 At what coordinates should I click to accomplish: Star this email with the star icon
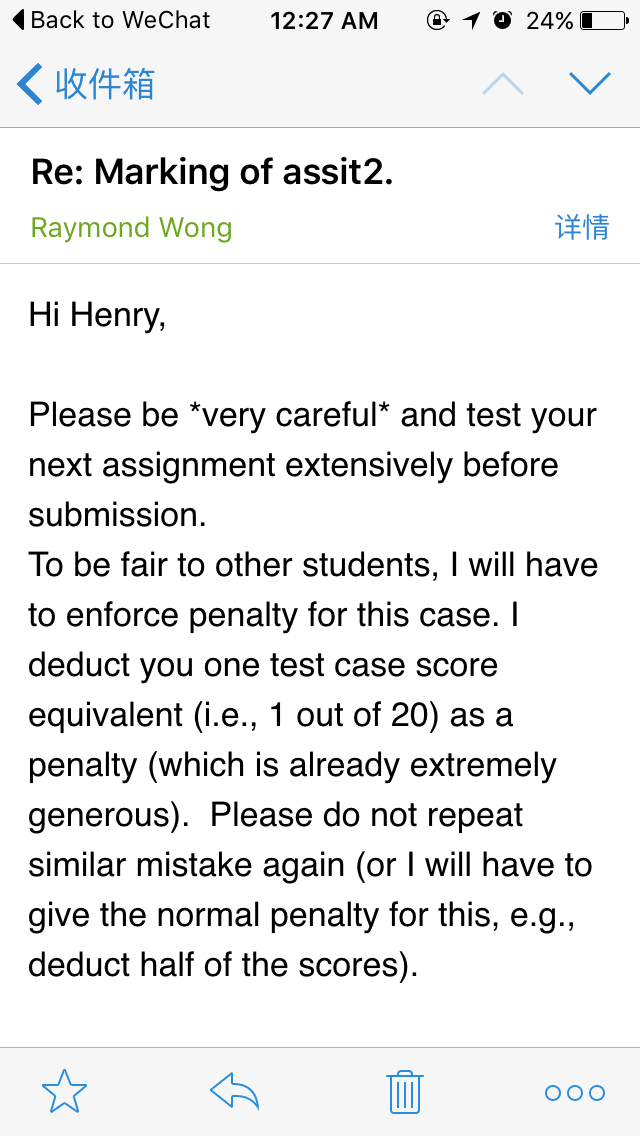pos(65,1092)
